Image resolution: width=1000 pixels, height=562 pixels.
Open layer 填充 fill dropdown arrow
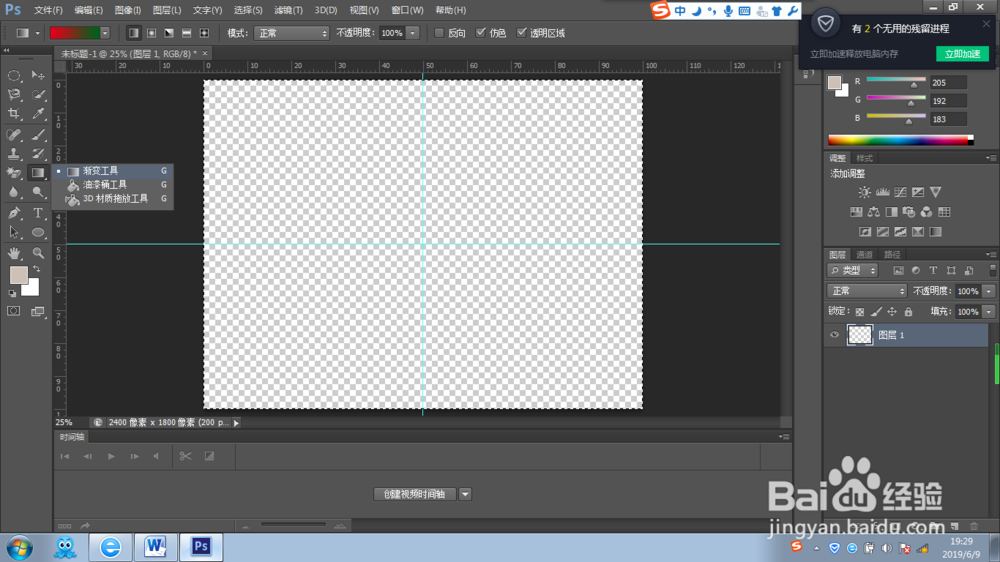click(989, 312)
